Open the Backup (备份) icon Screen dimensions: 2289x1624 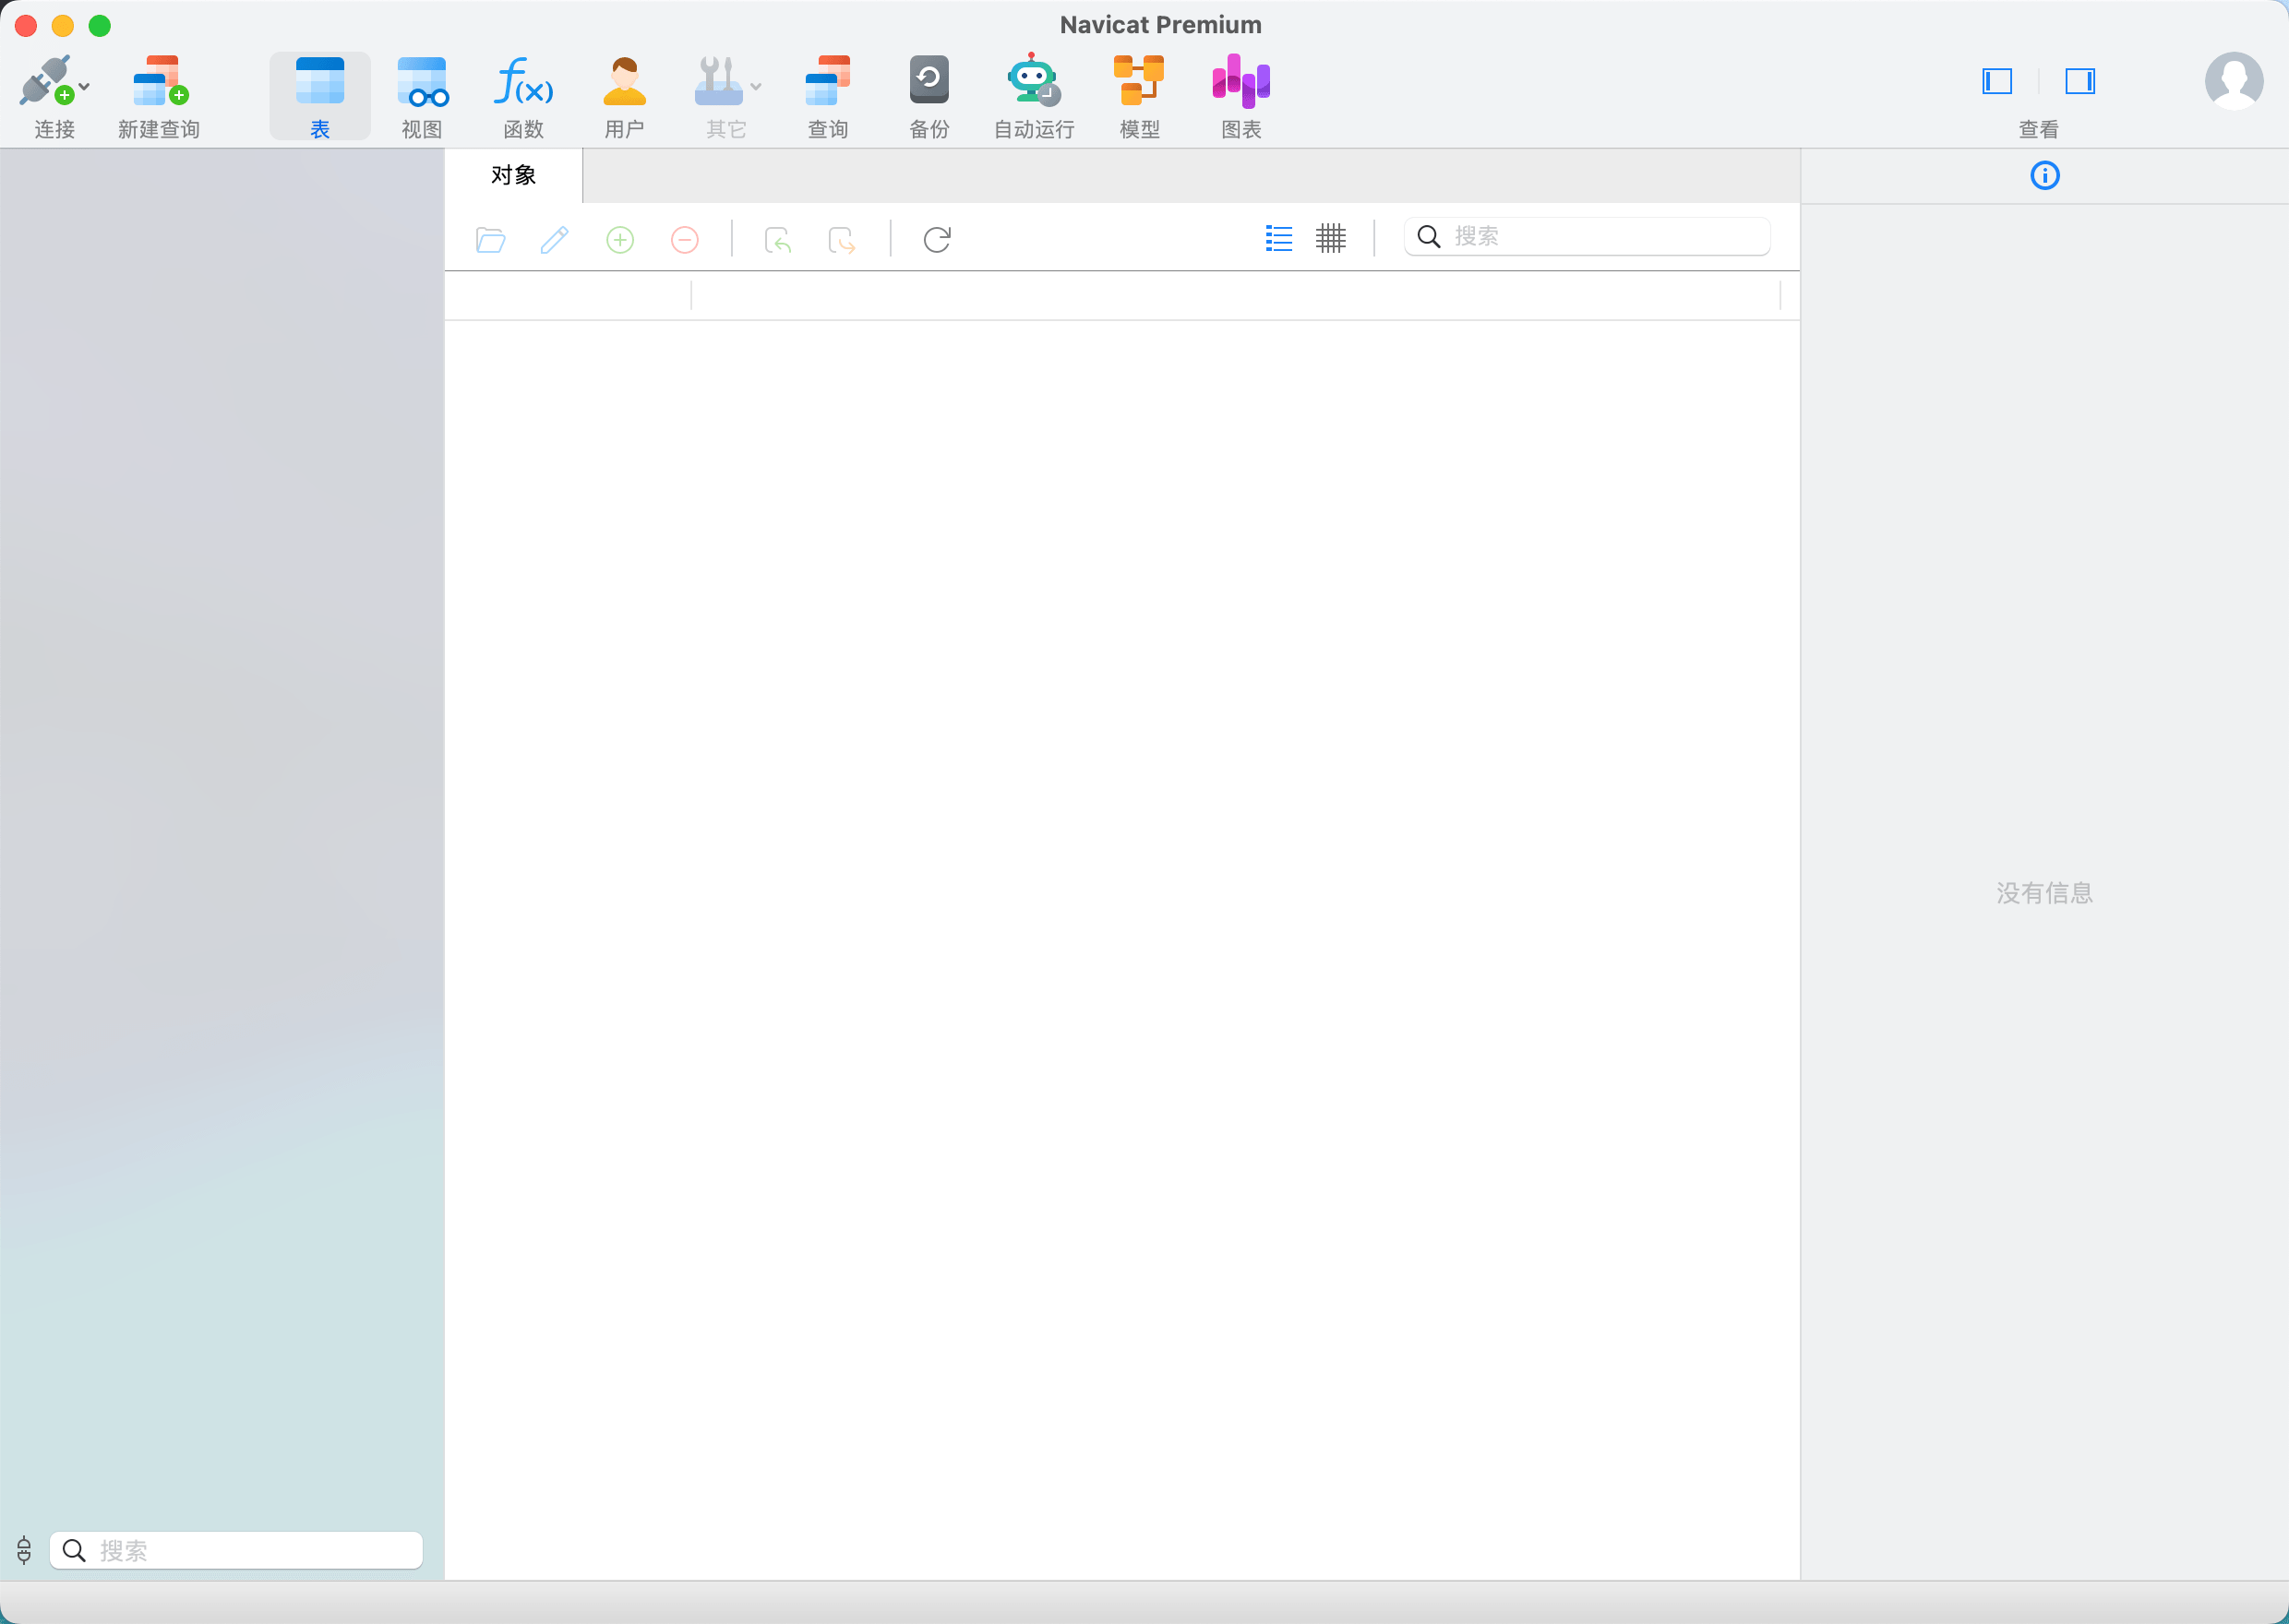click(x=928, y=81)
